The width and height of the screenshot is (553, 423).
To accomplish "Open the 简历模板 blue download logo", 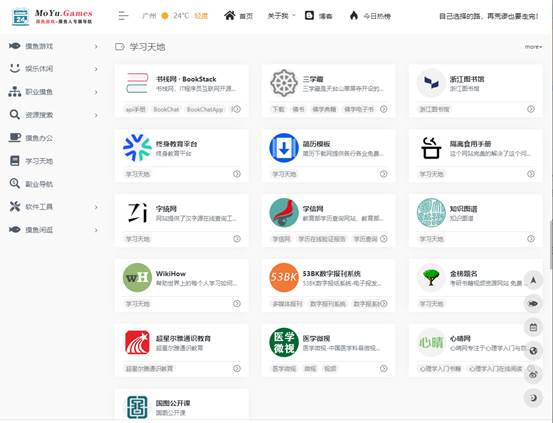I will pyautogui.click(x=284, y=148).
